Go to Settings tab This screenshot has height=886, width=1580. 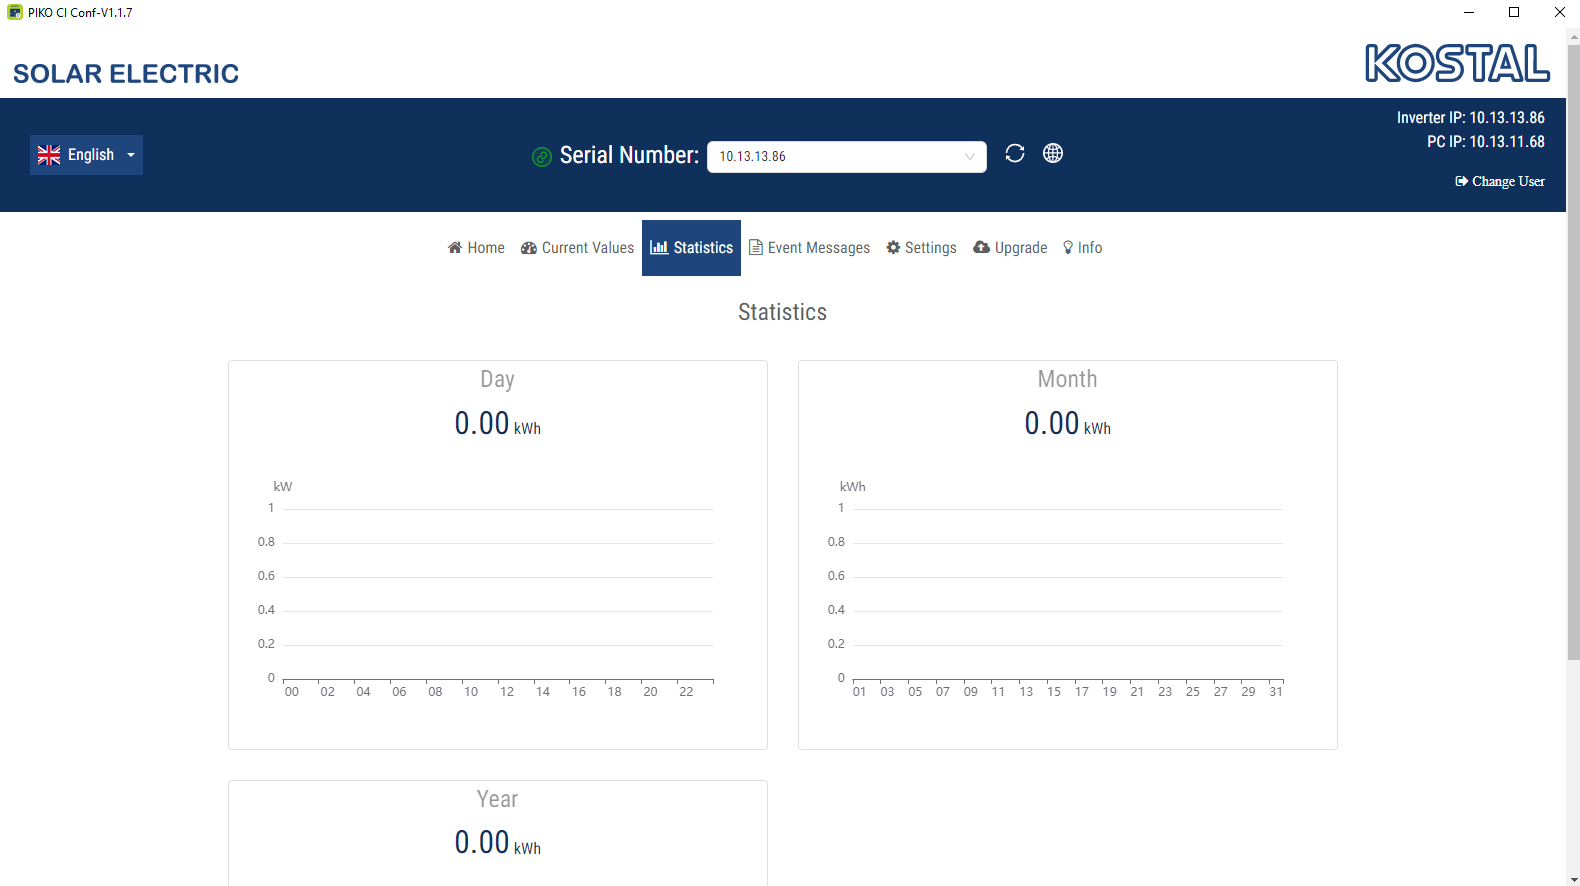[x=921, y=248]
